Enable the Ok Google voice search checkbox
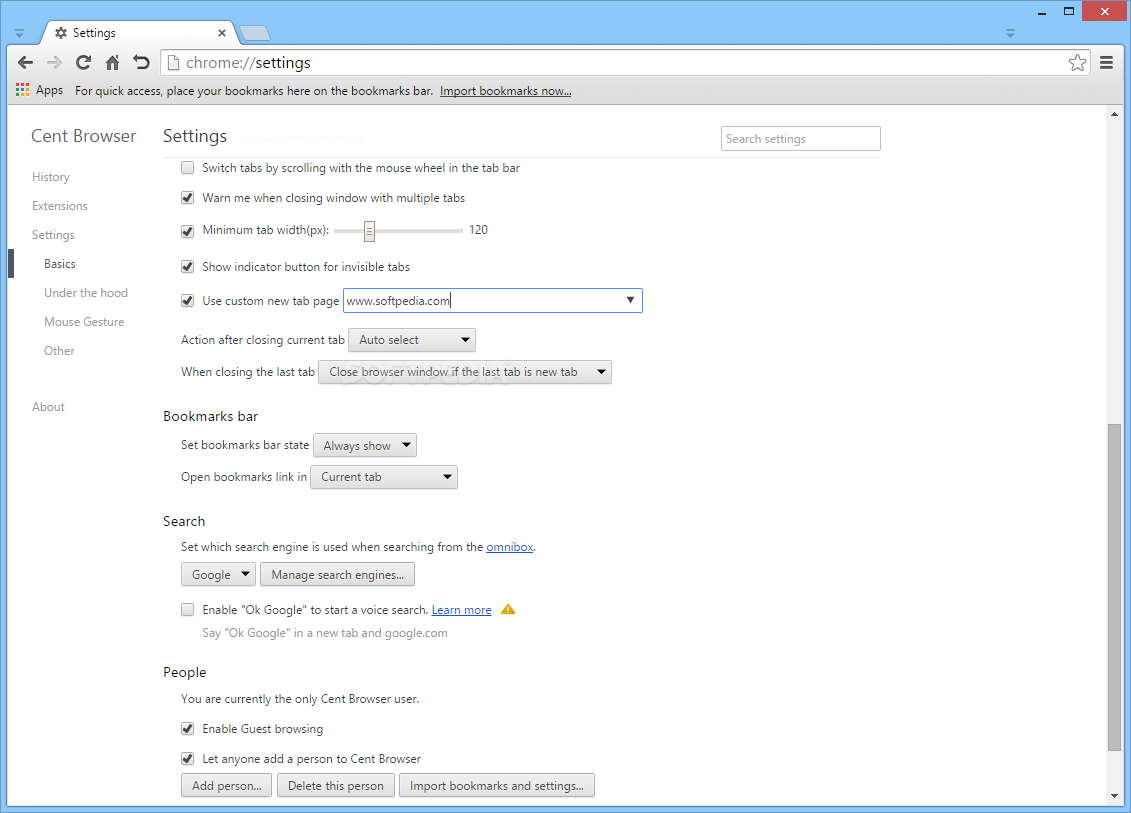 [x=188, y=610]
